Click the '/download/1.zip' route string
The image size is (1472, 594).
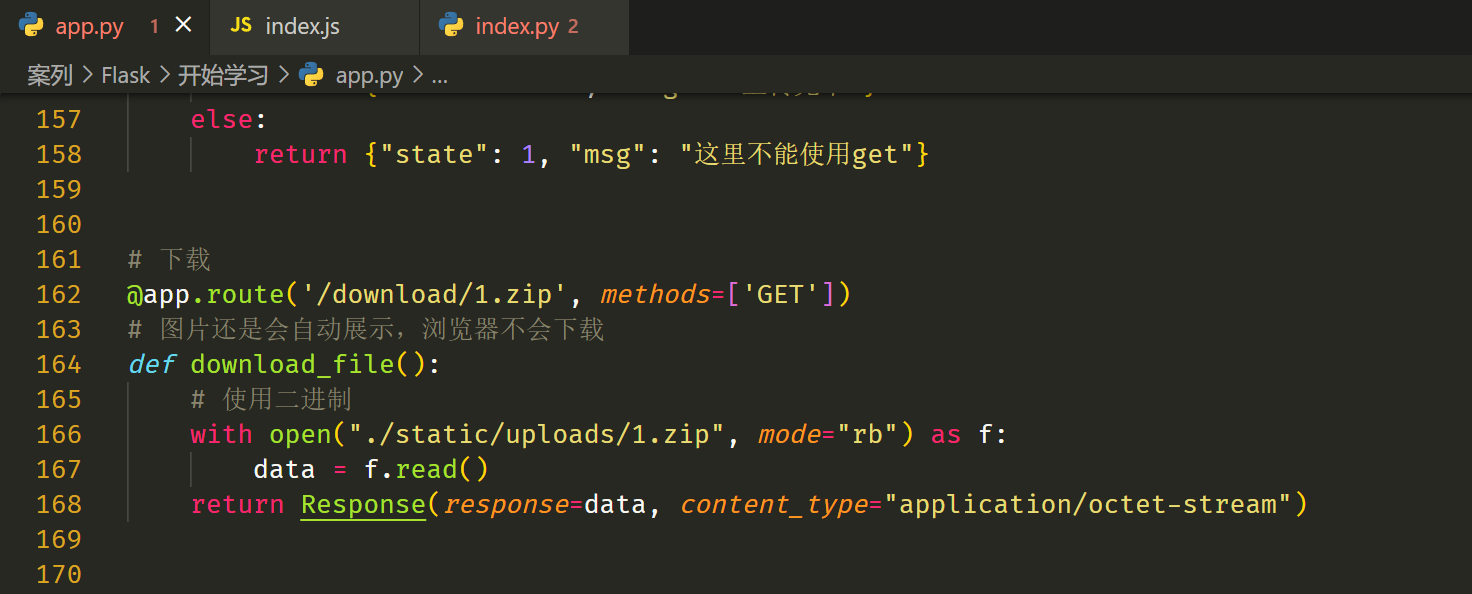coord(435,295)
